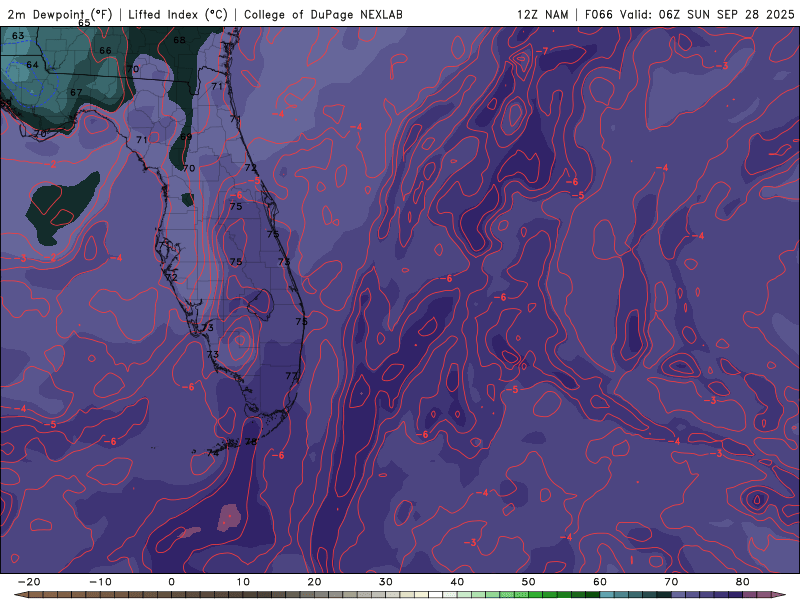Click the "-10" color scale label
Viewport: 800px width, 600px height.
coord(100,582)
